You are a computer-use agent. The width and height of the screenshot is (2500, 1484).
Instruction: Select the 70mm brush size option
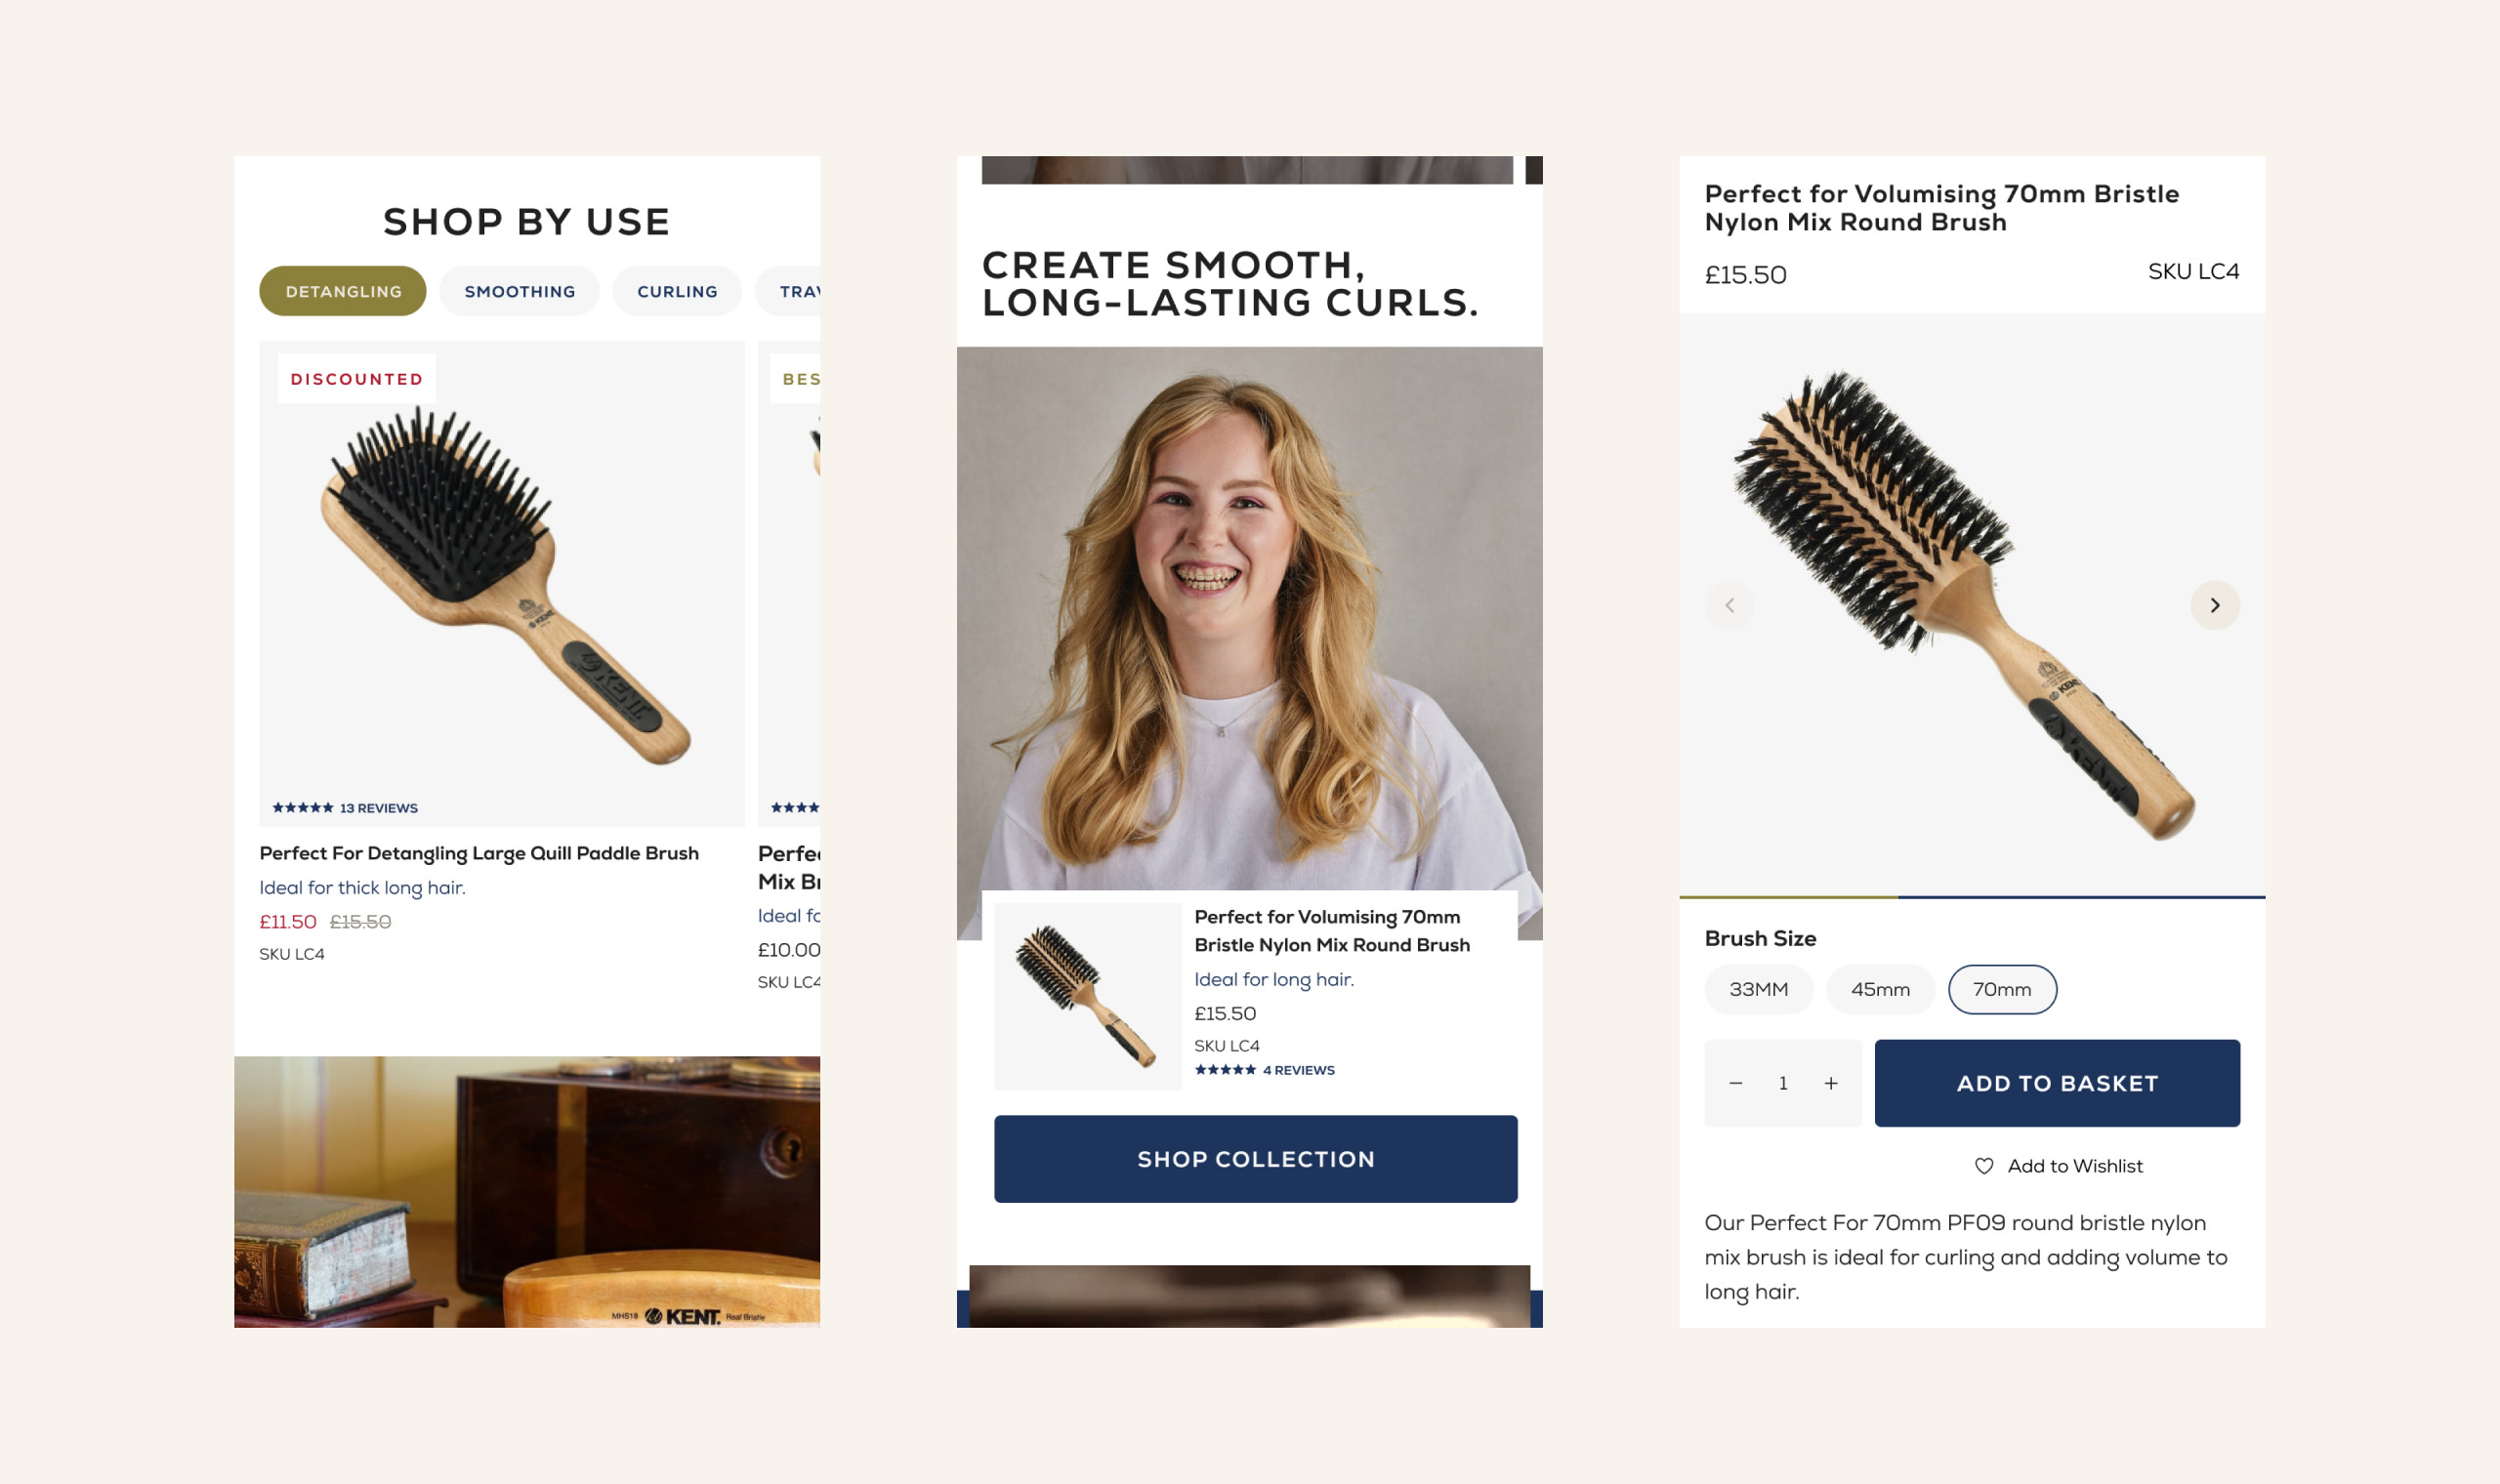point(2002,989)
